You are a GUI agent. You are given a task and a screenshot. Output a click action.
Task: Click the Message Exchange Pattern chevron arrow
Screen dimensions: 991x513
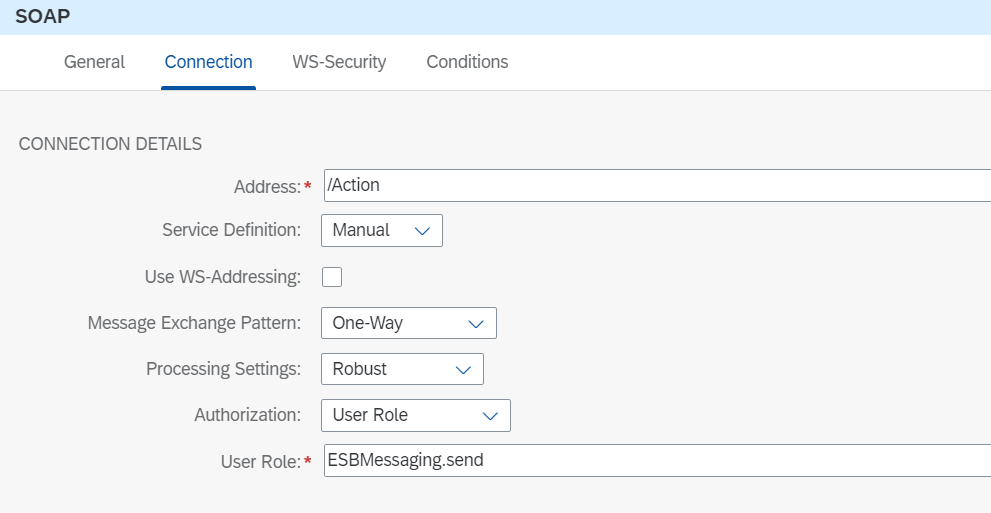pos(475,323)
